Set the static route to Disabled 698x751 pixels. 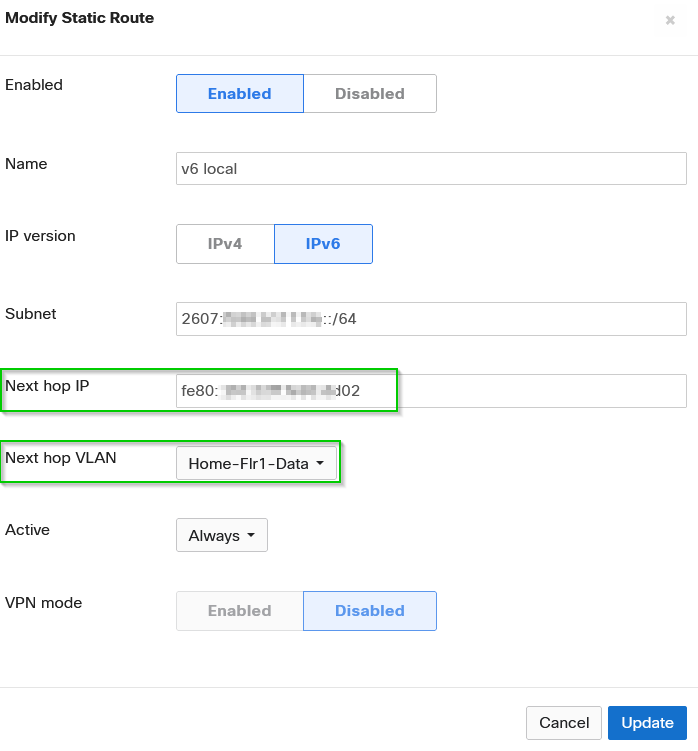[370, 94]
